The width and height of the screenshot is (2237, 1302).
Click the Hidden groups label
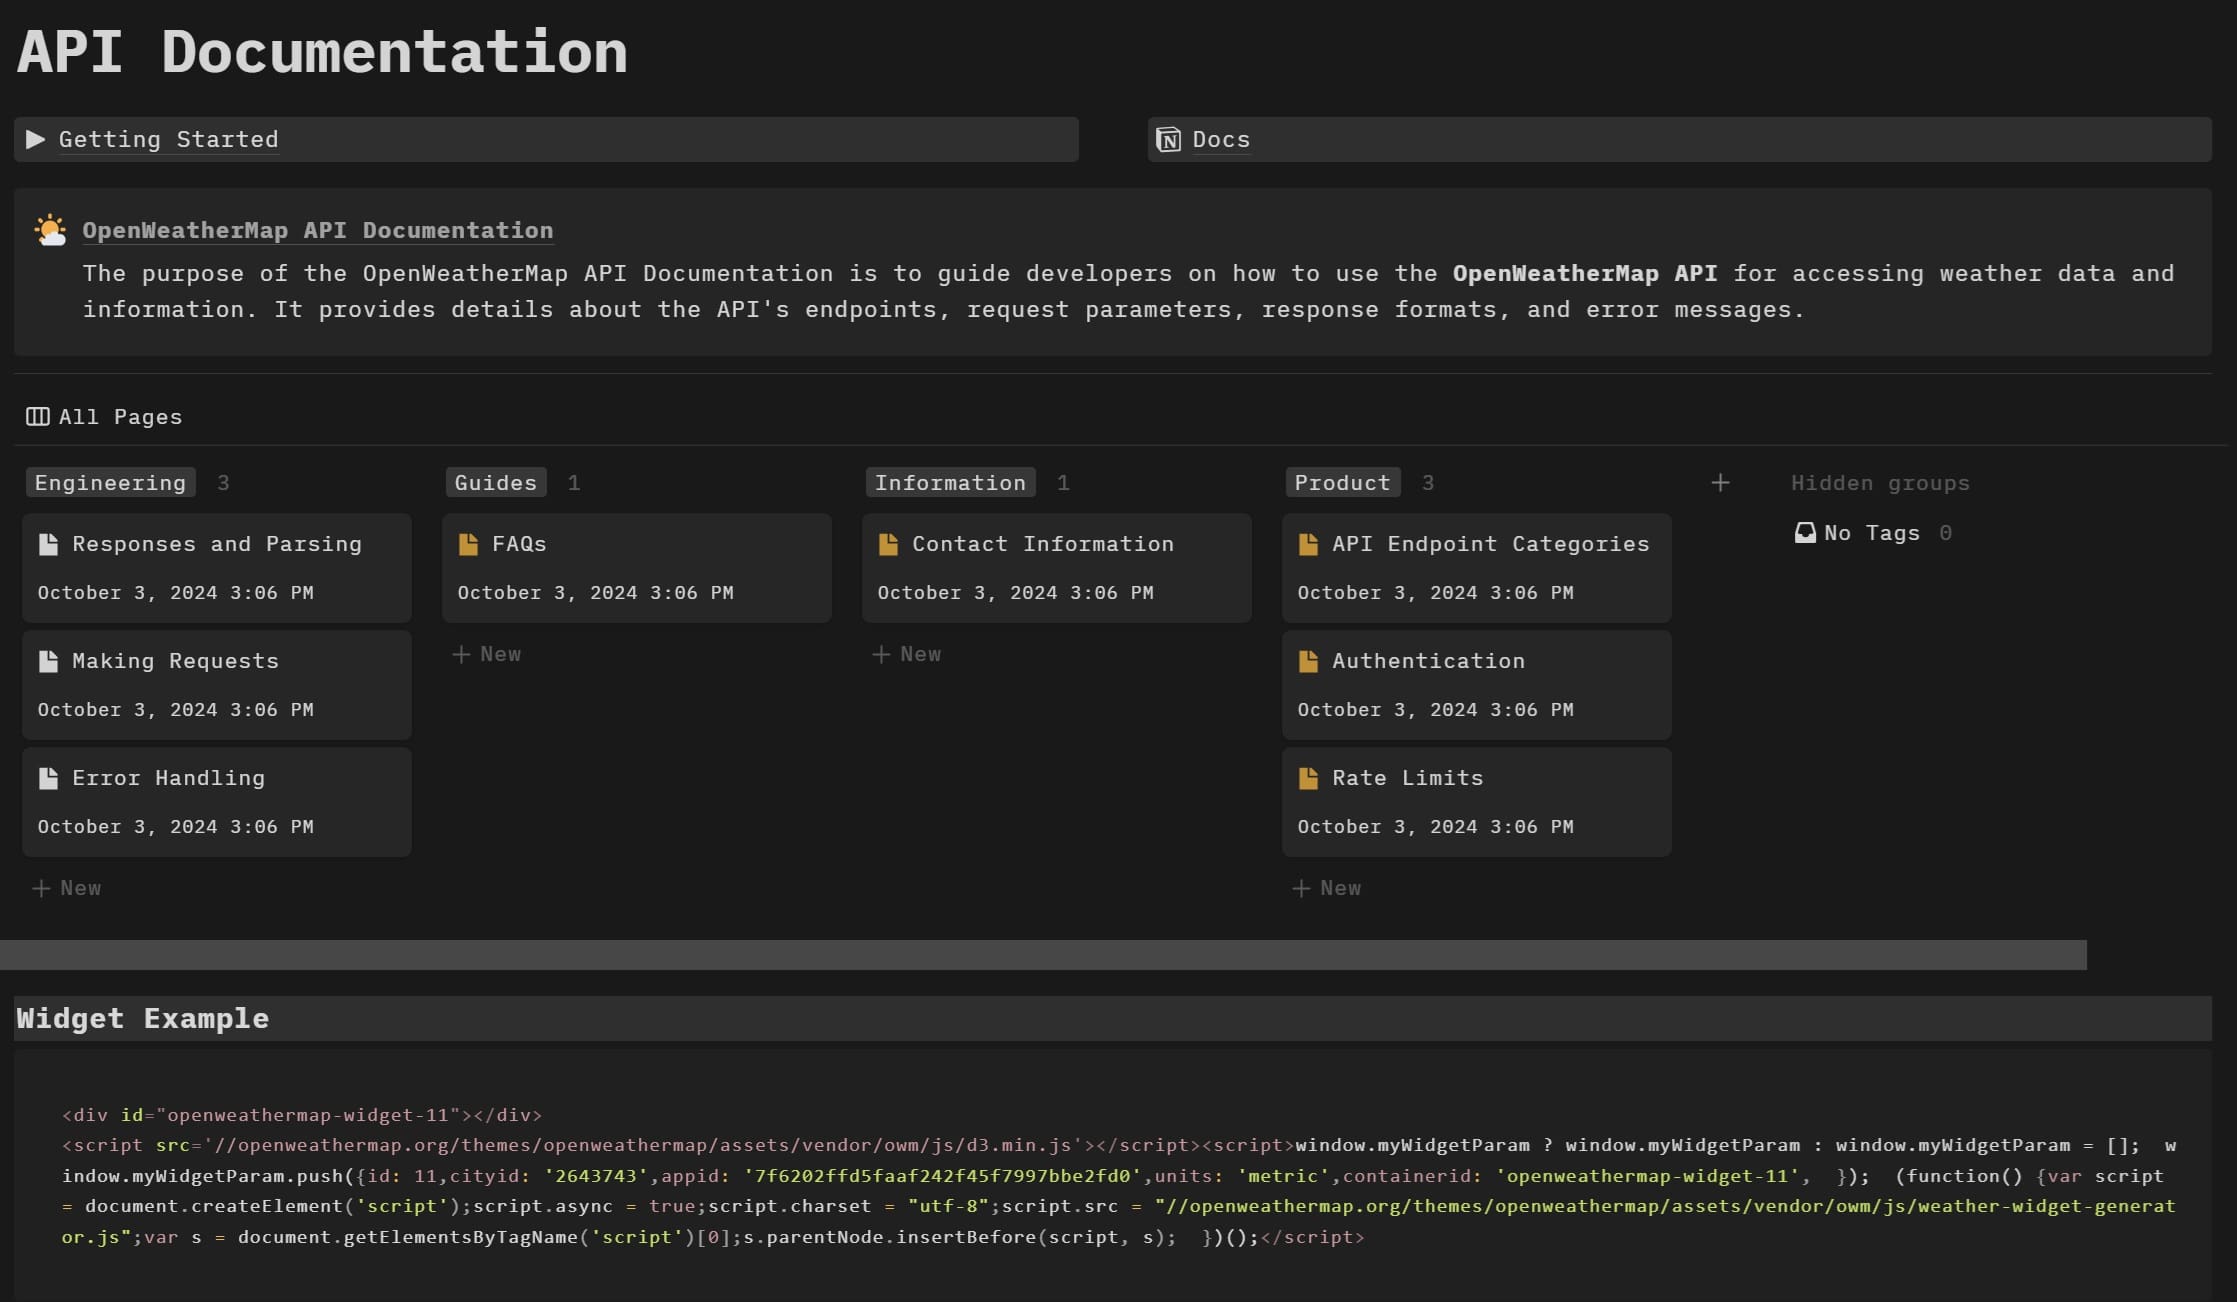point(1880,483)
